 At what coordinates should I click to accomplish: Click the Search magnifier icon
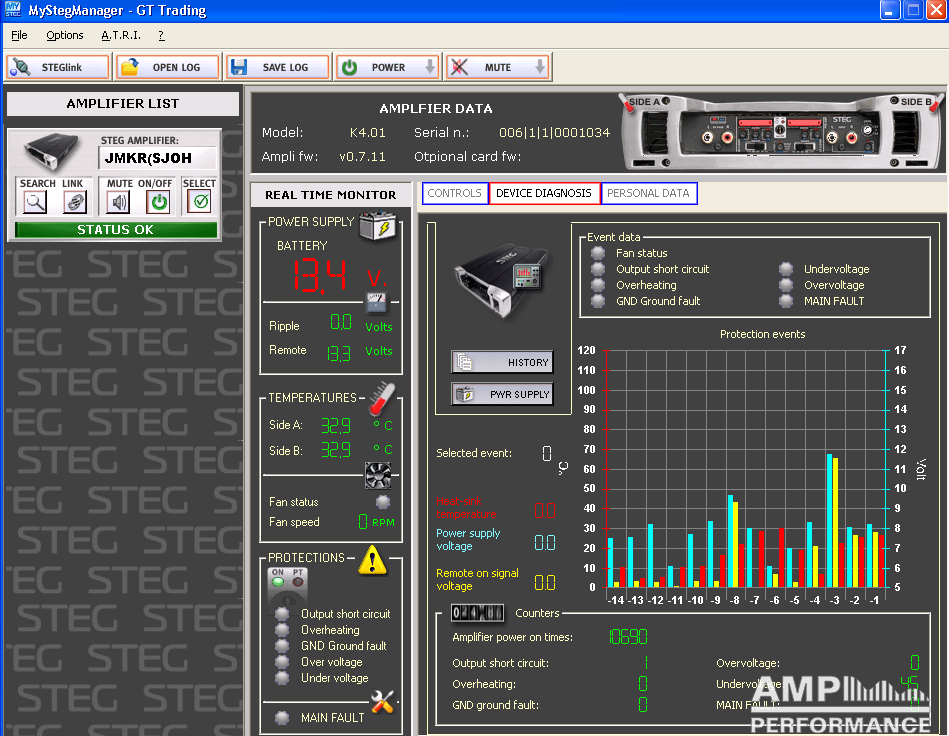[36, 202]
